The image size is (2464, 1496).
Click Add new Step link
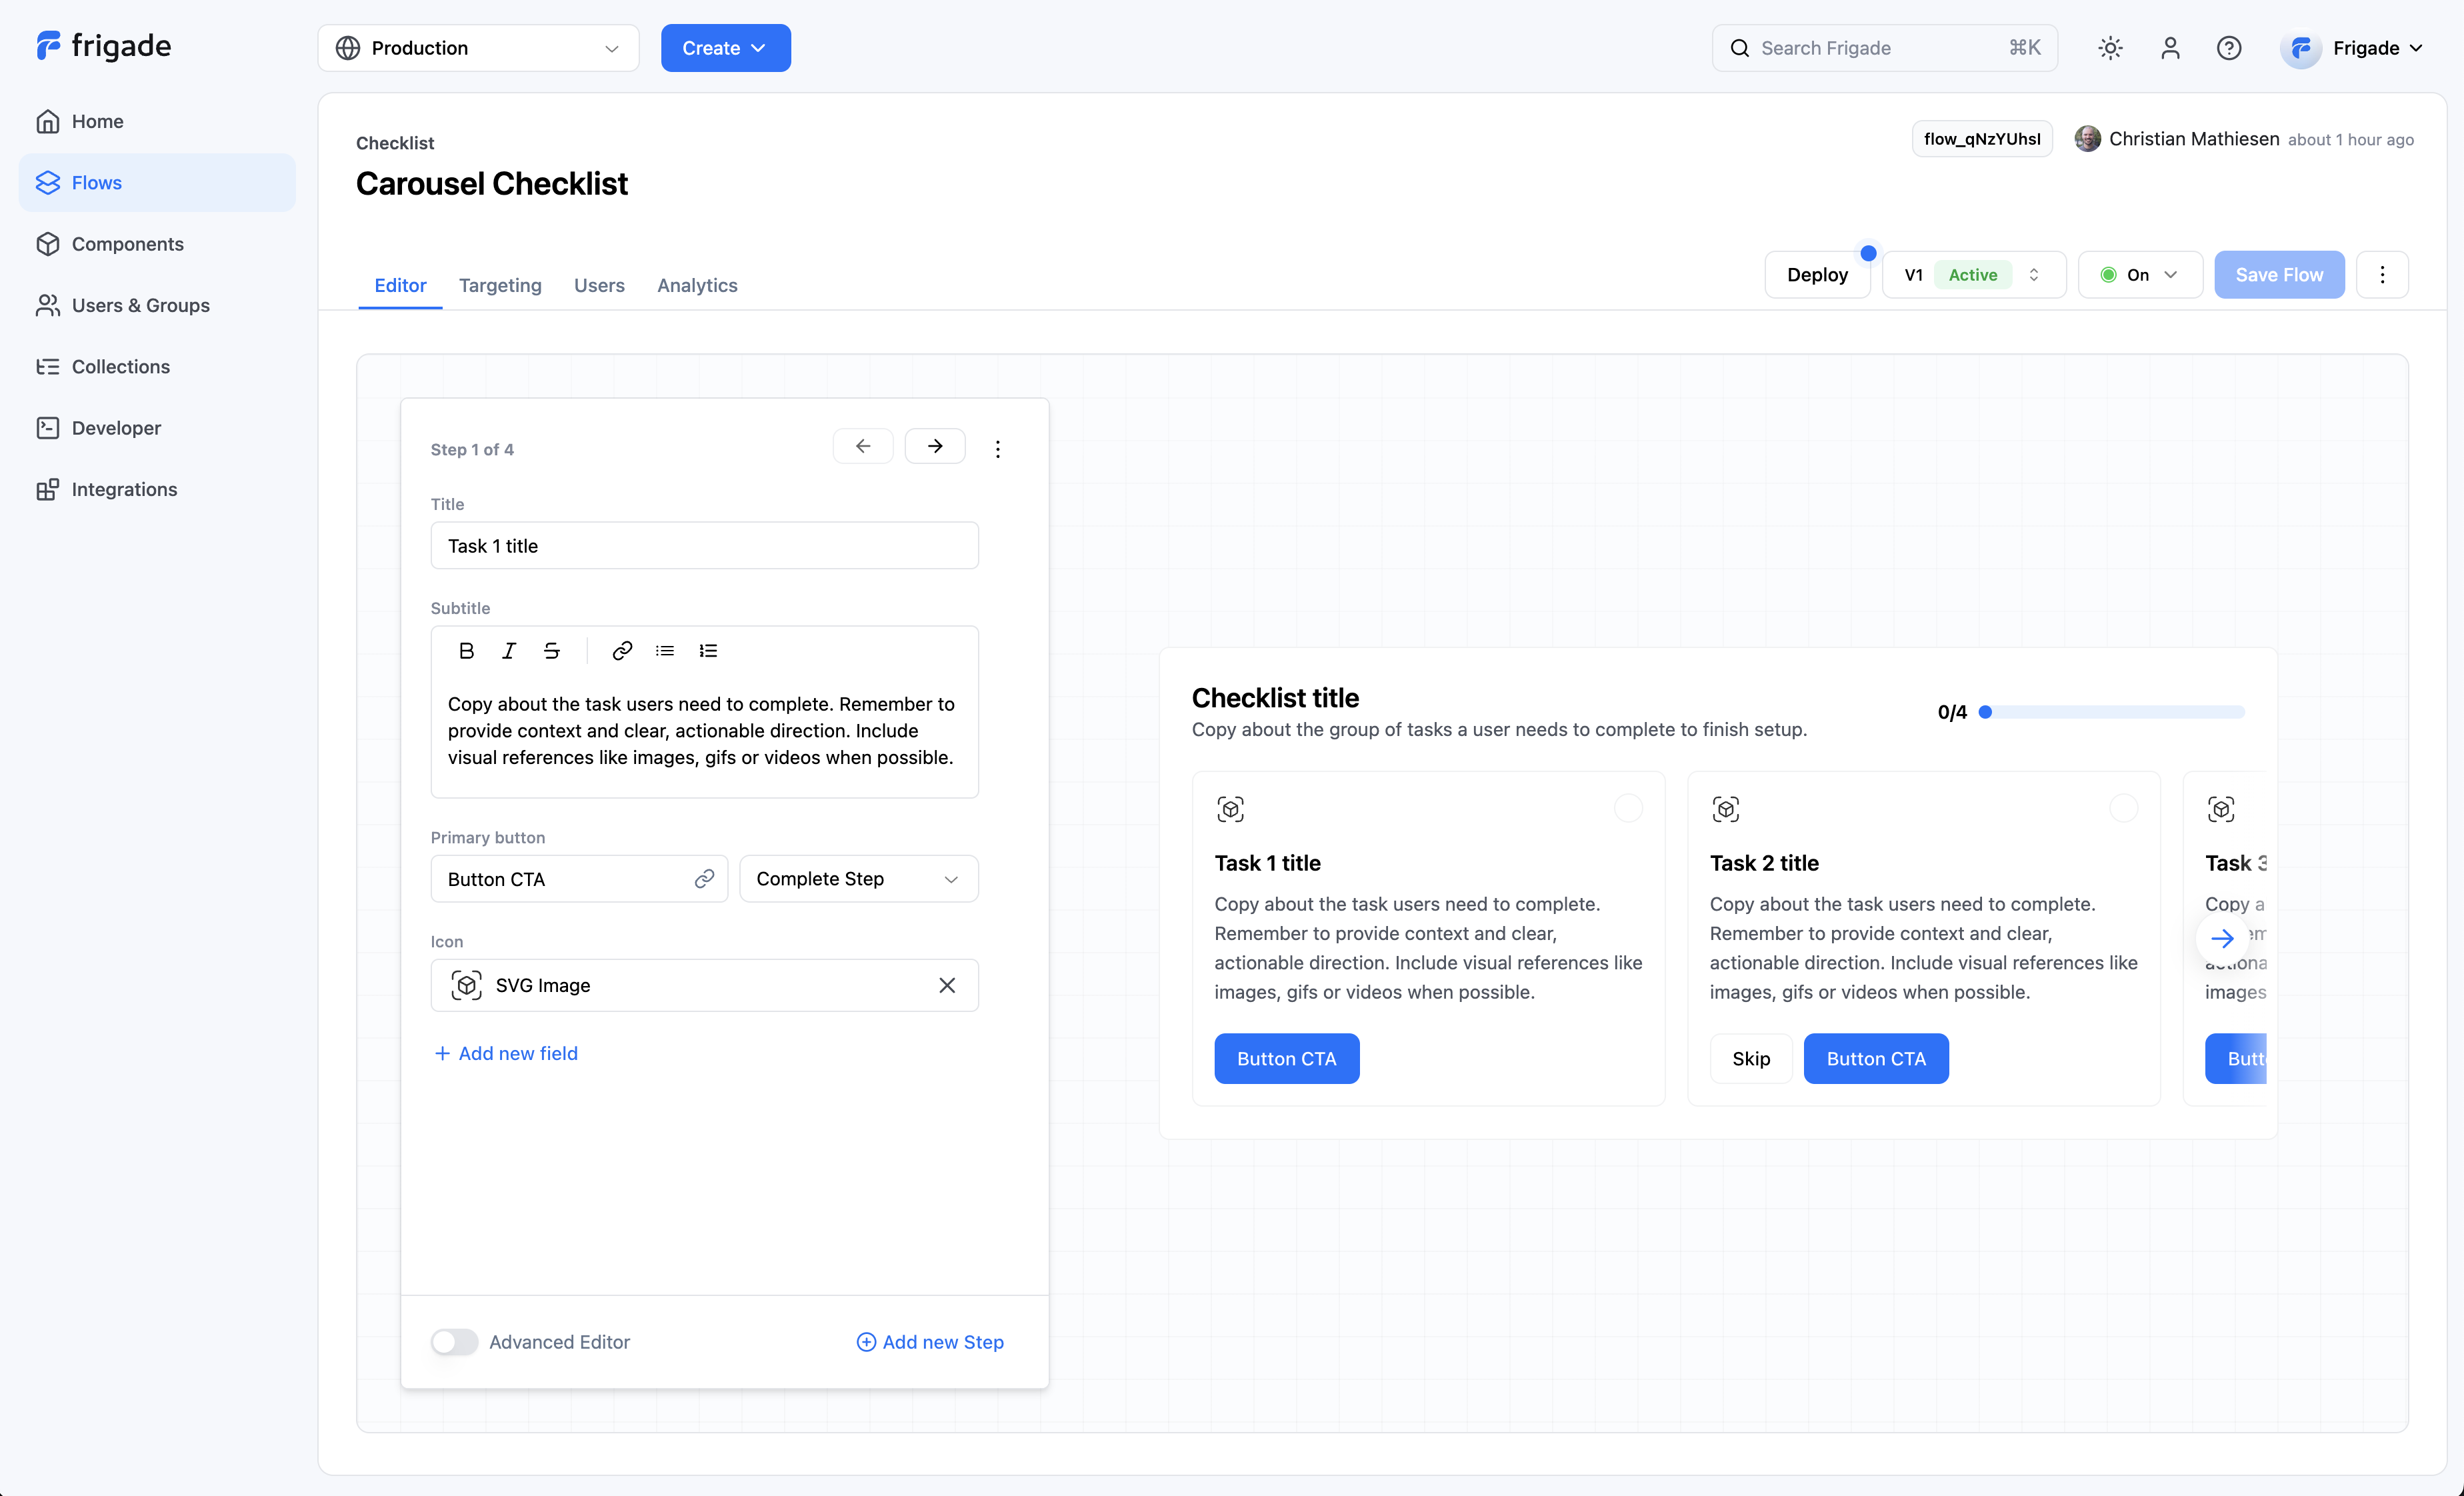pyautogui.click(x=930, y=1342)
